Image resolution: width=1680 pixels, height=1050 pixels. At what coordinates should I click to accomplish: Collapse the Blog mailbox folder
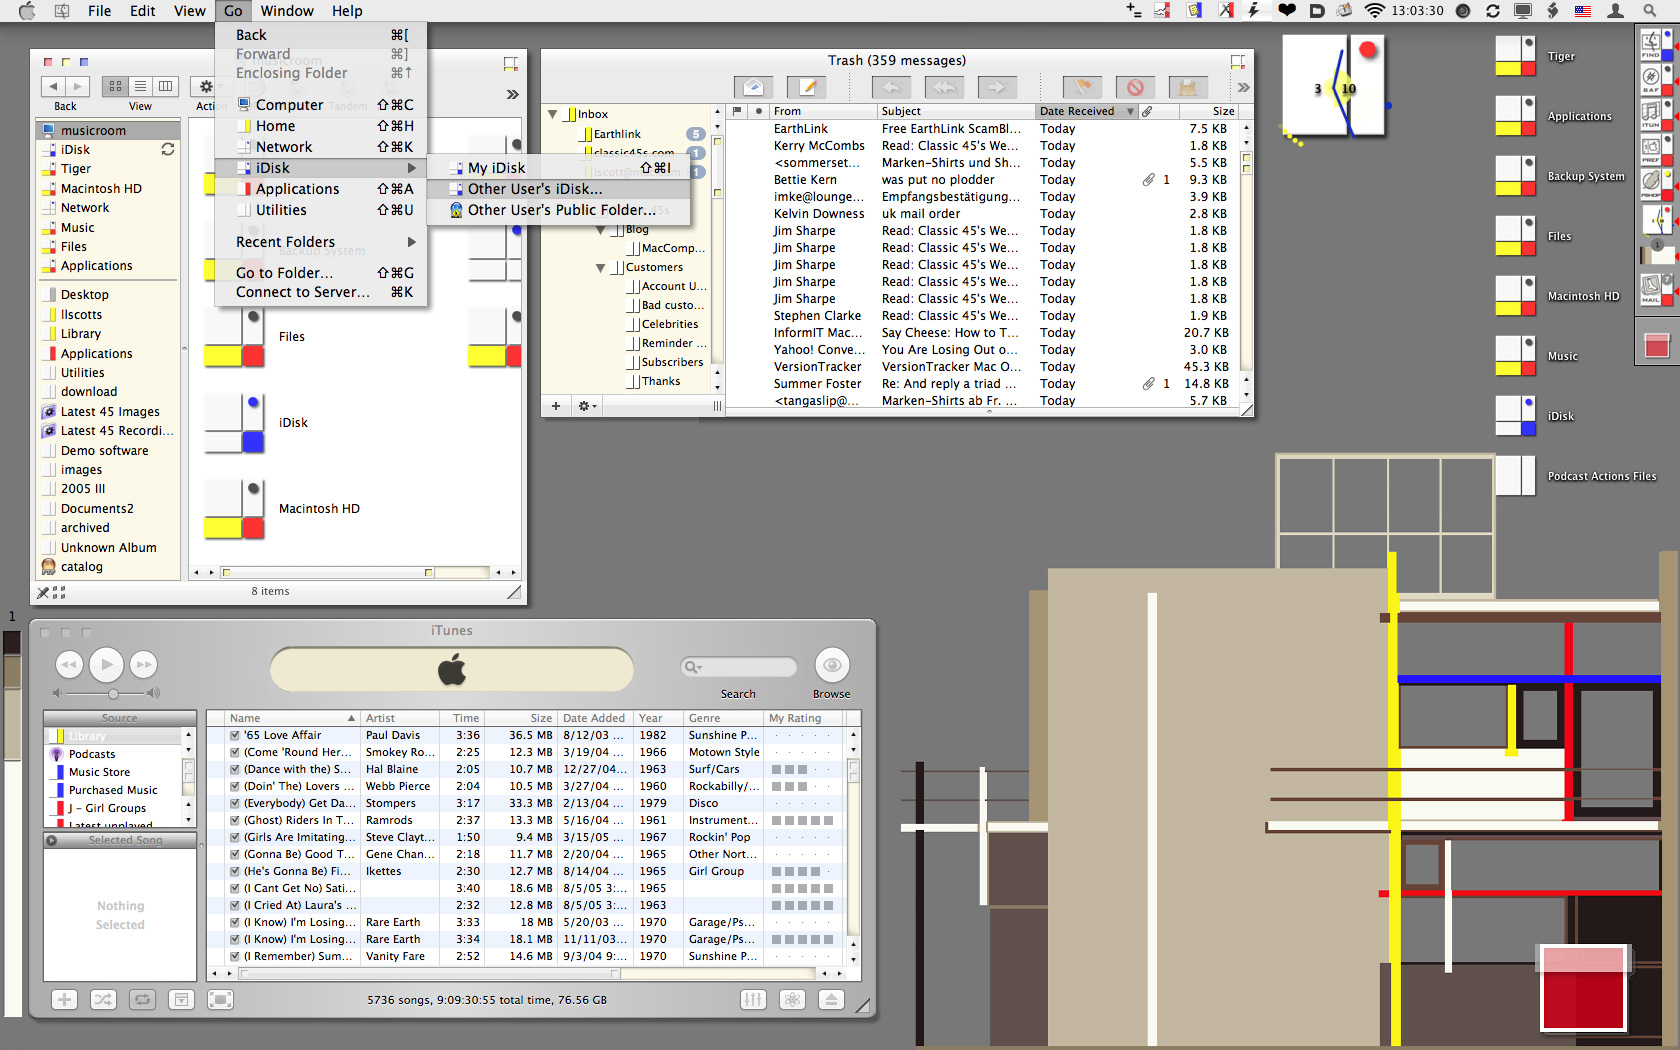coord(601,230)
